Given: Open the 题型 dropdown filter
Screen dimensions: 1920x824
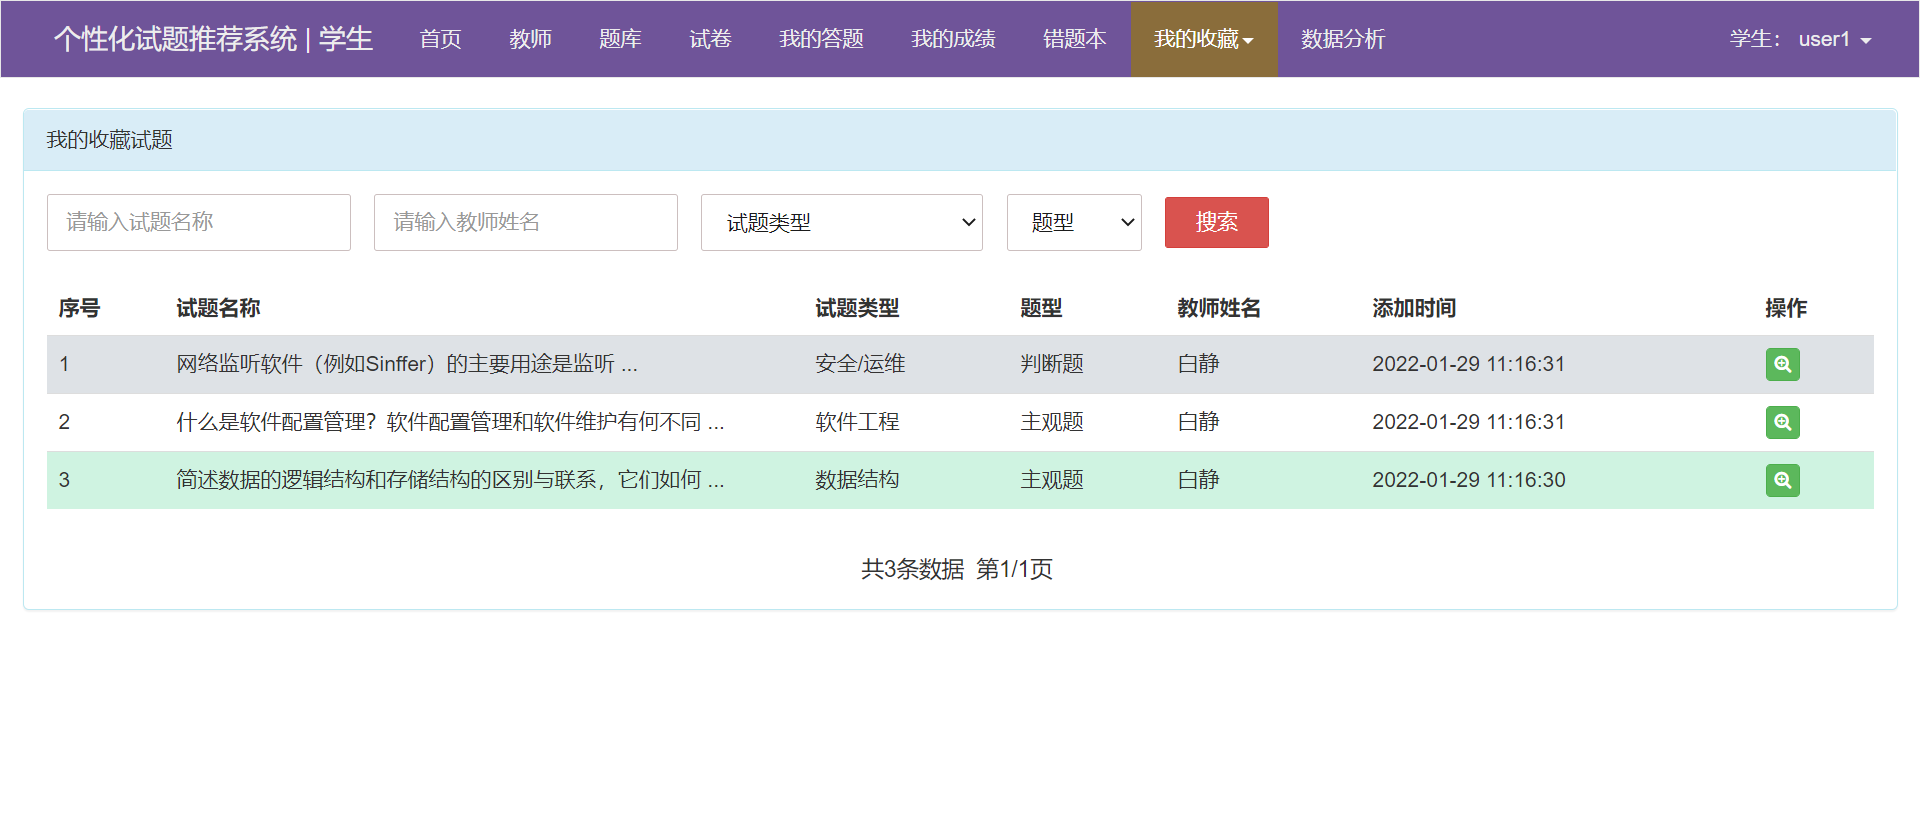Looking at the screenshot, I should click(x=1074, y=222).
